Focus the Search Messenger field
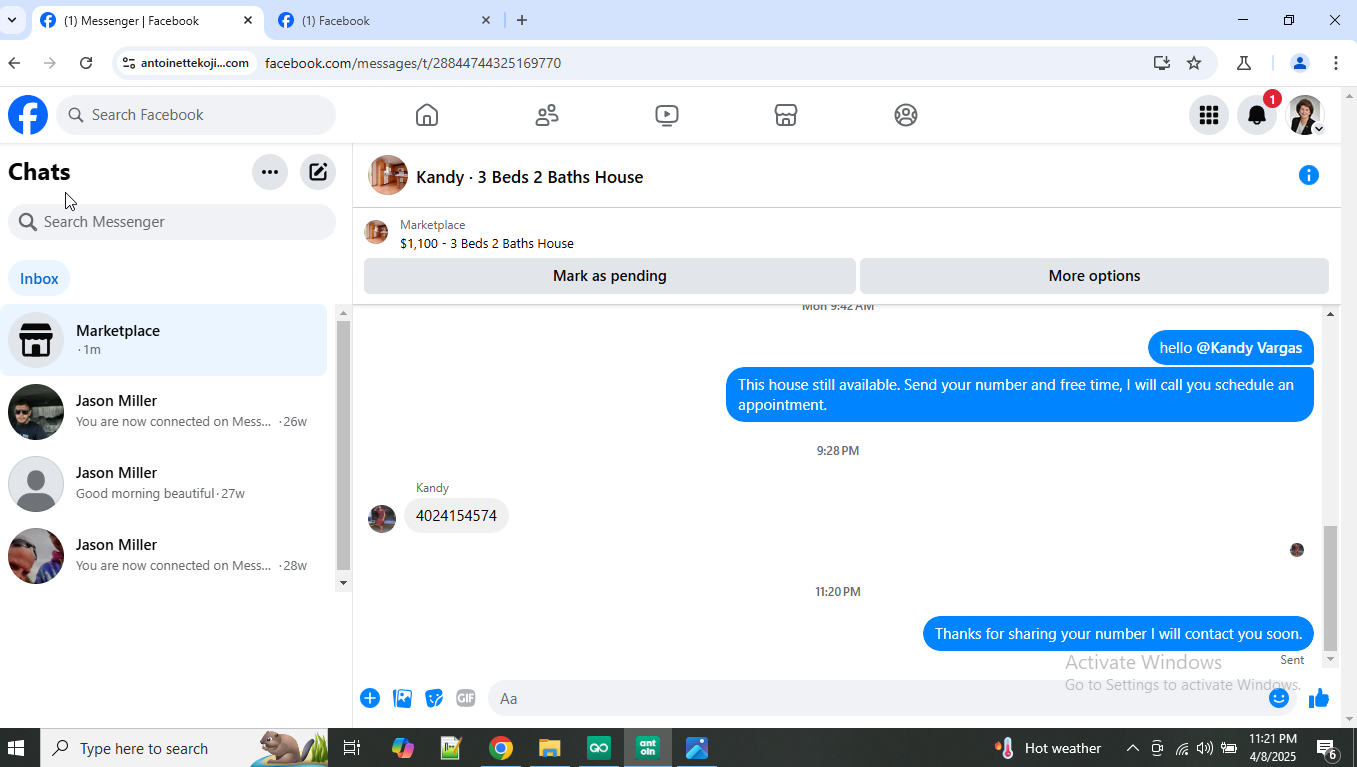 (172, 222)
